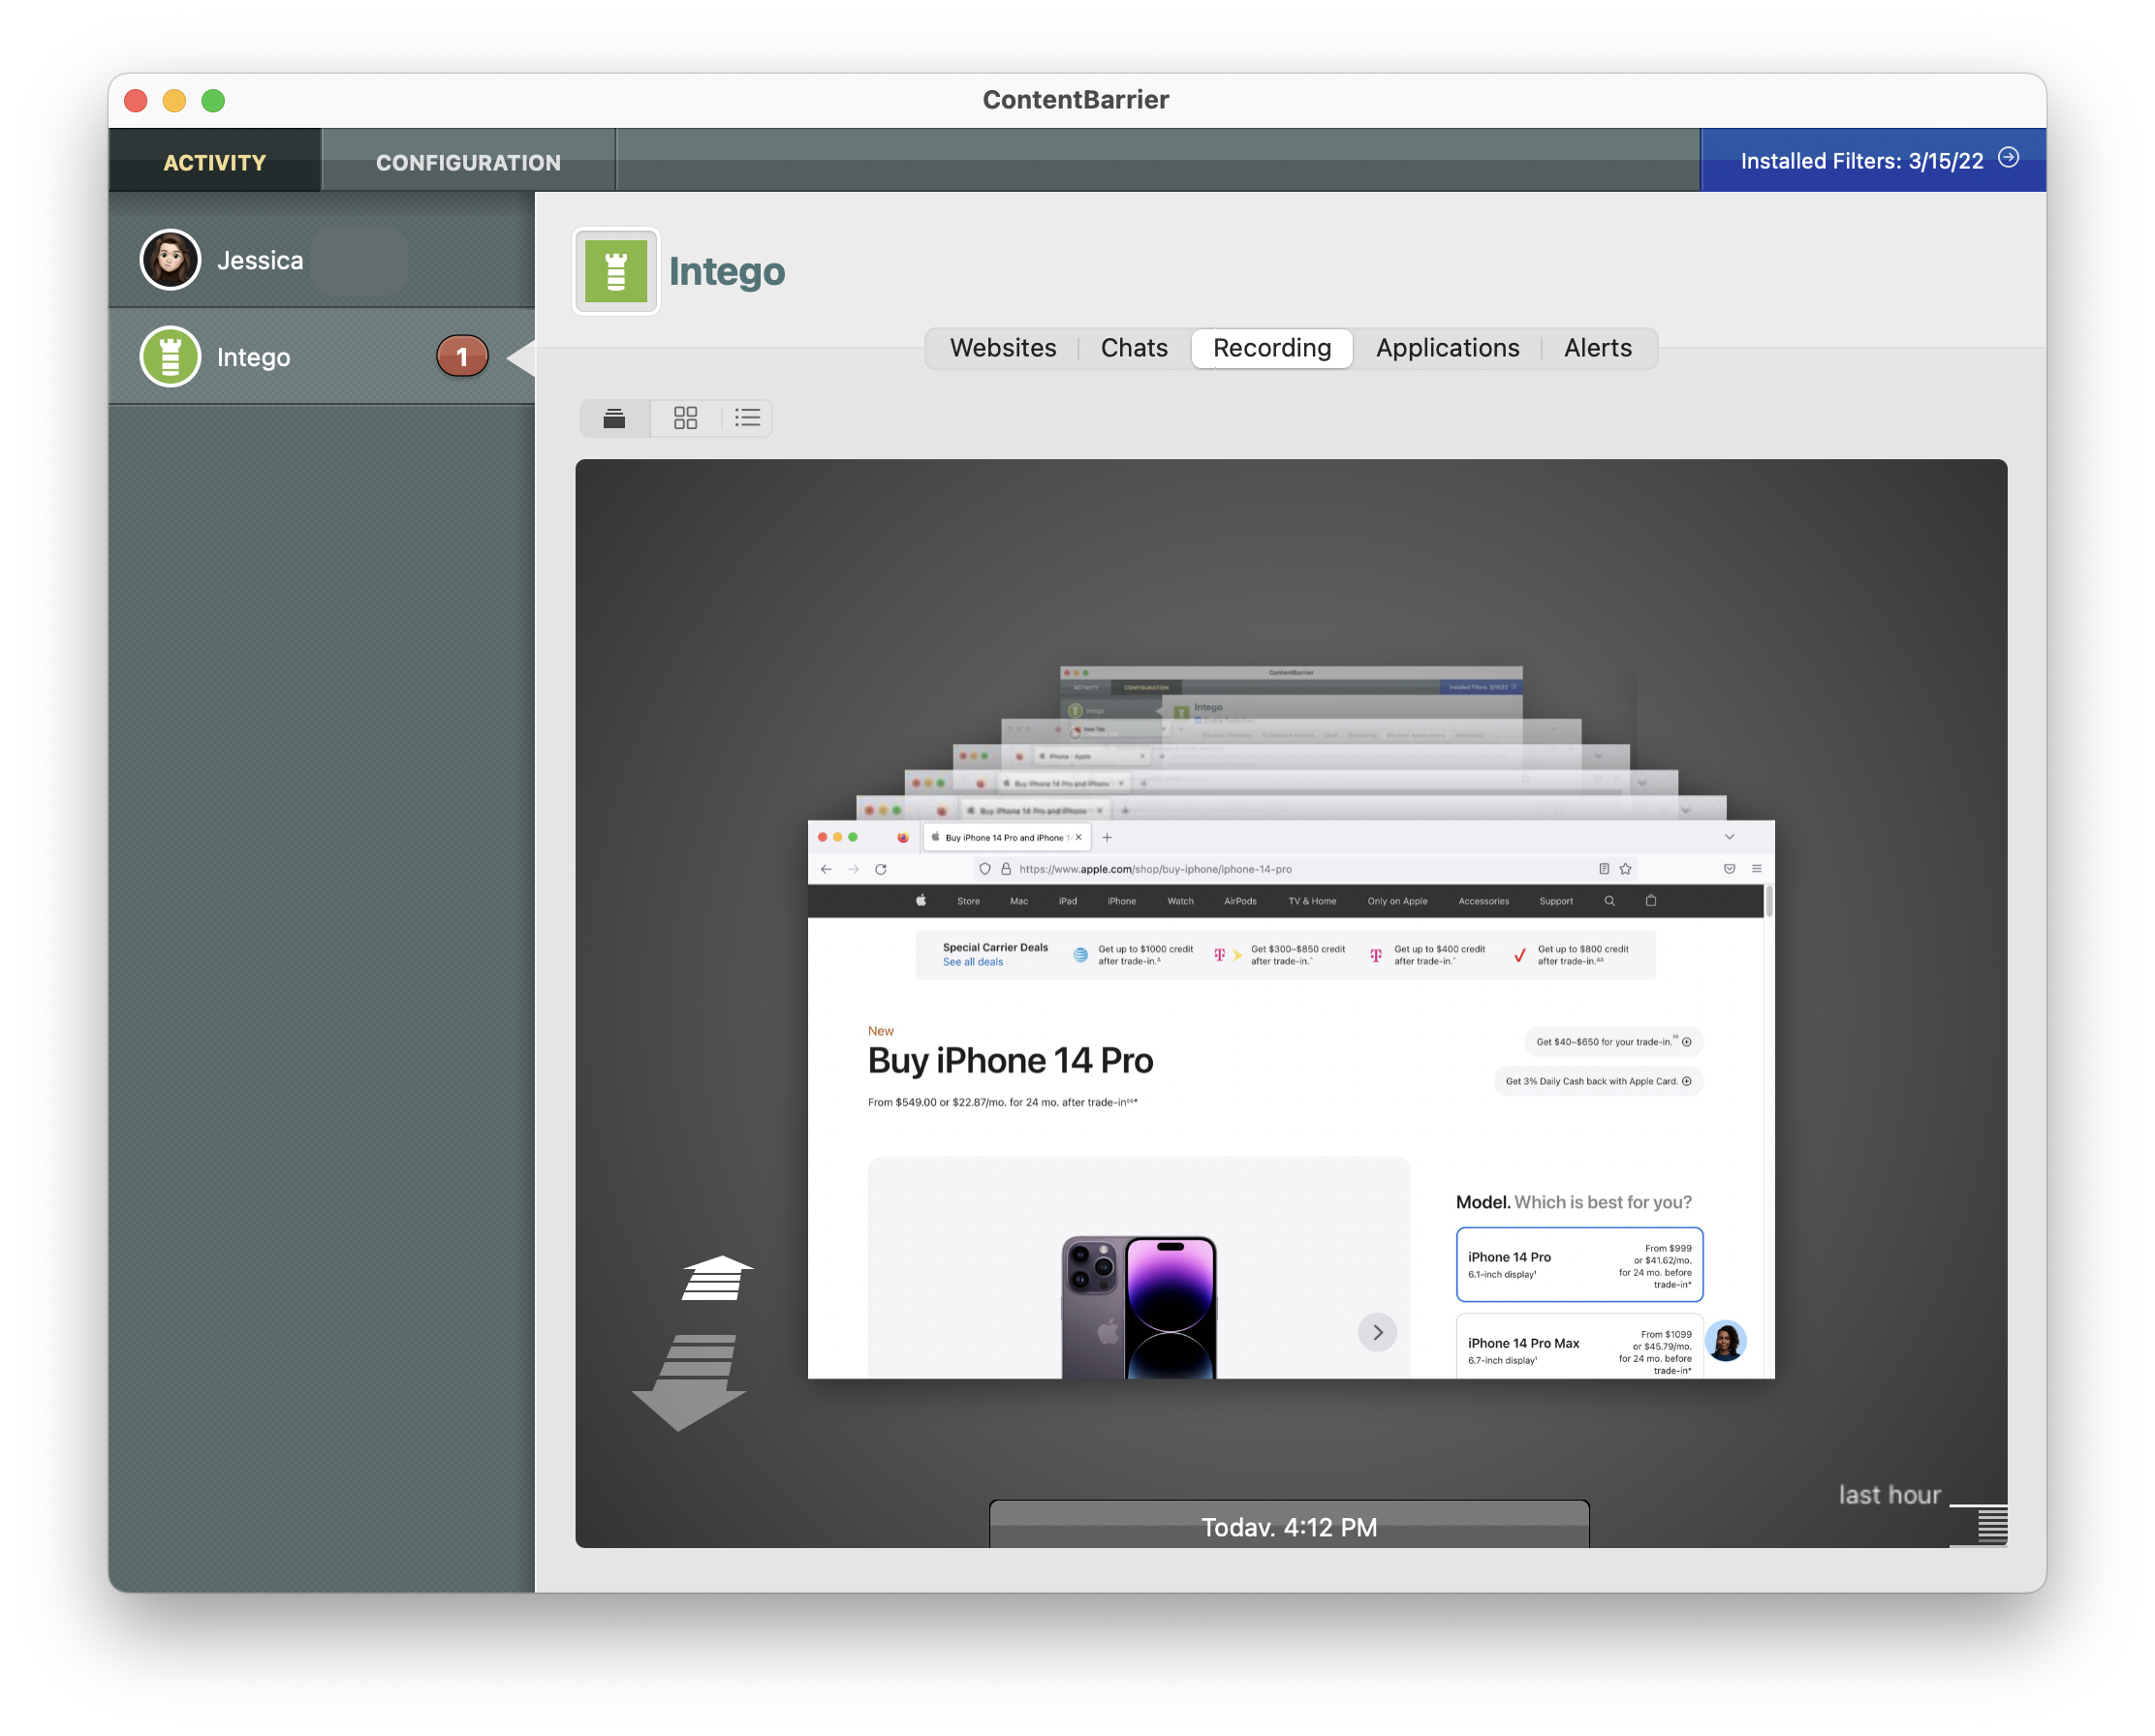Click the red alert badge showing 1

coord(462,357)
